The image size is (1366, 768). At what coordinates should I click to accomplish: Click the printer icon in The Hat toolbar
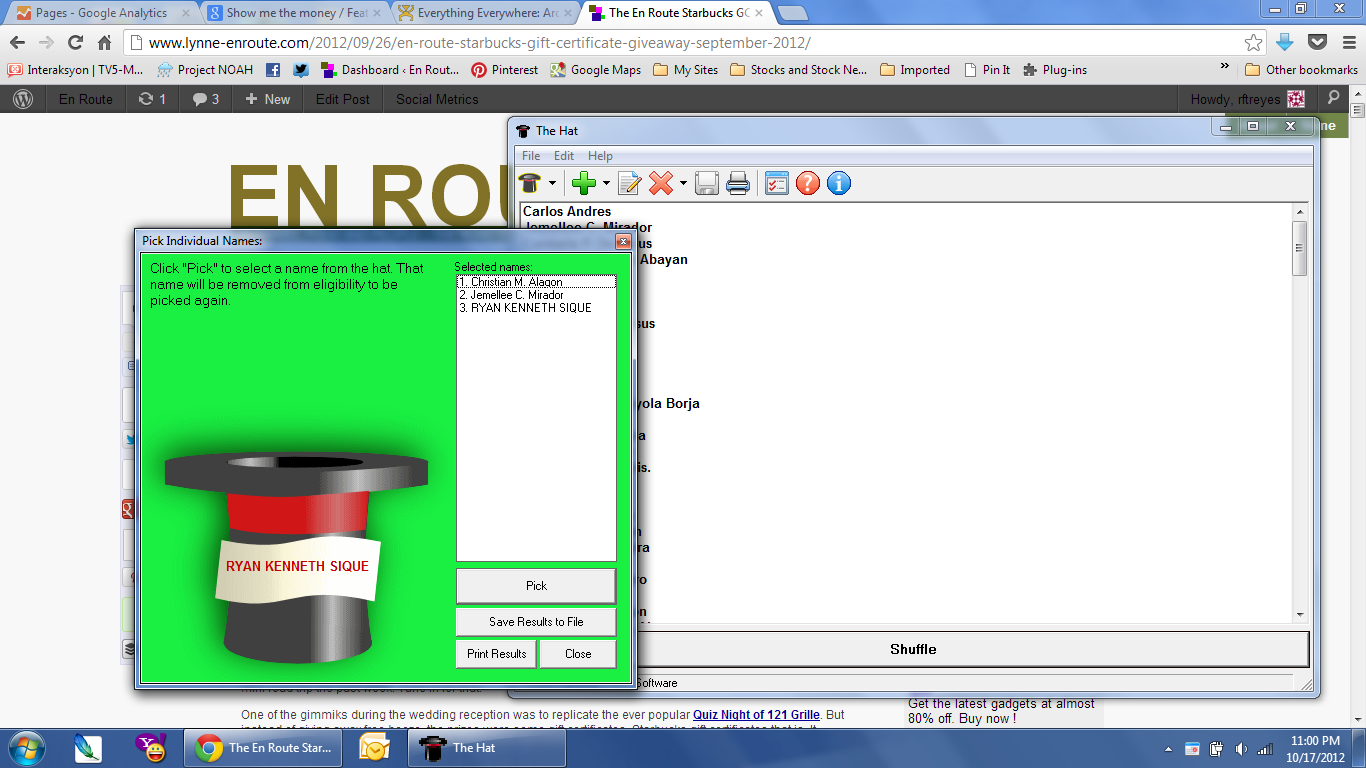click(x=738, y=183)
